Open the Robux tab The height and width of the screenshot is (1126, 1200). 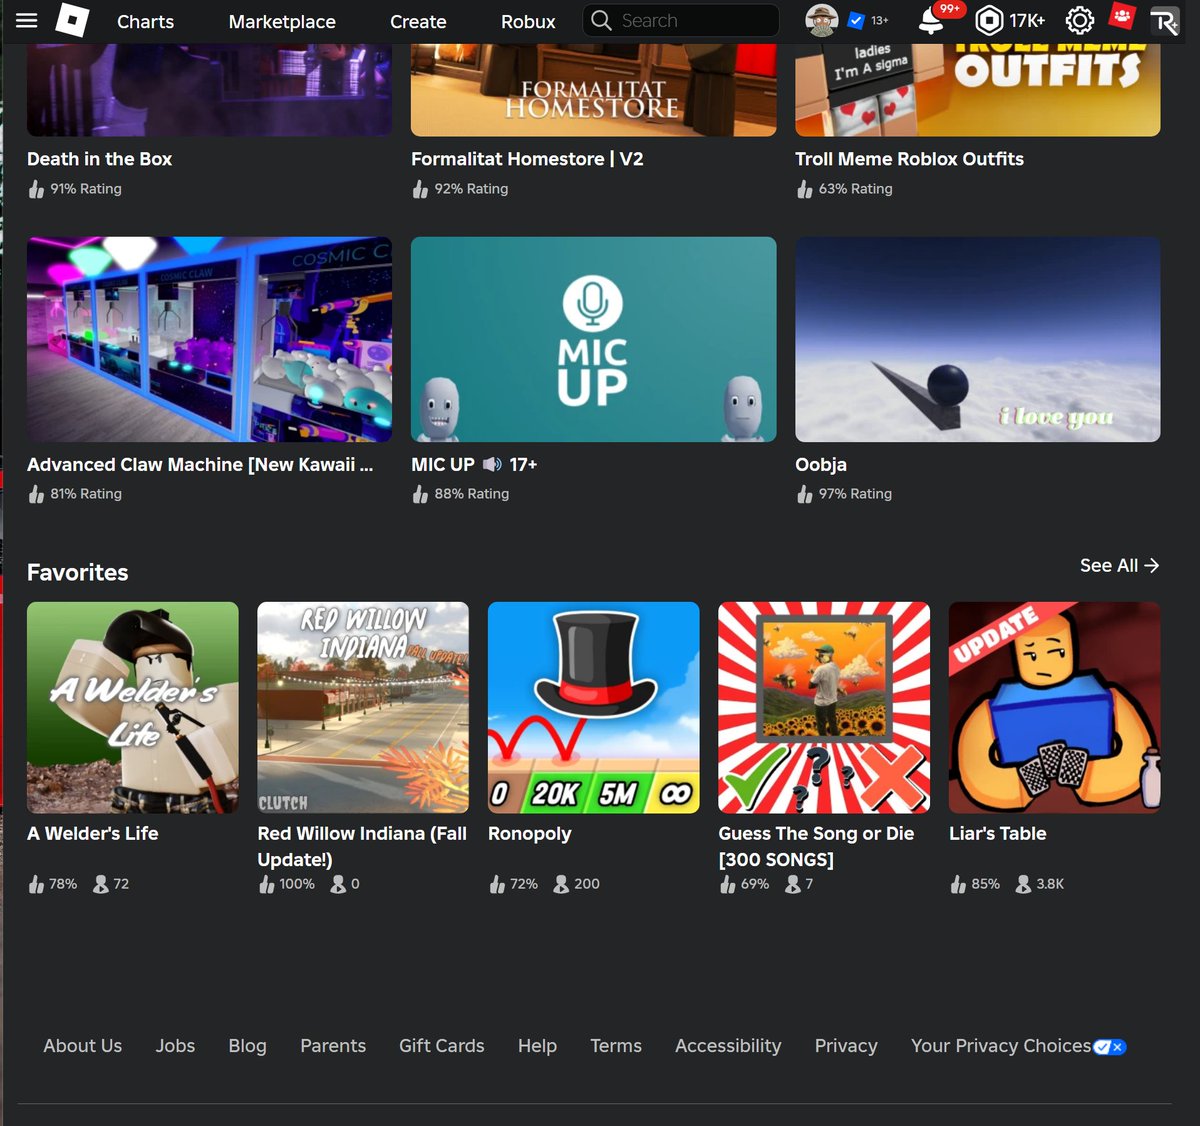[528, 21]
